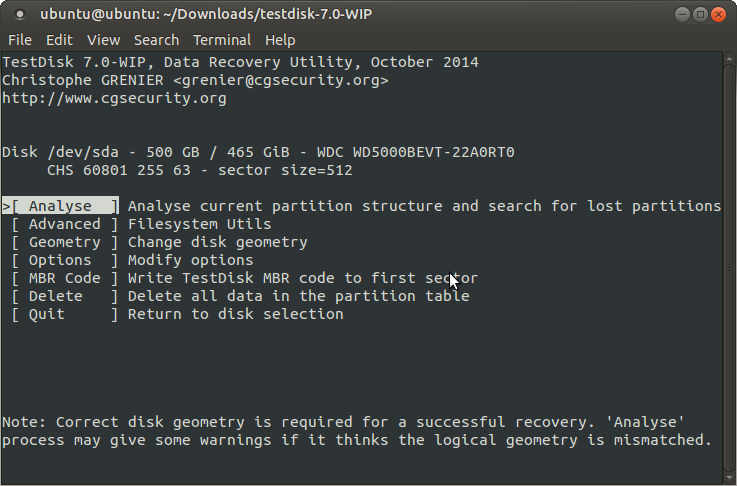This screenshot has height=486, width=737.
Task: Close the TestDisk terminal window
Action: click(718, 15)
